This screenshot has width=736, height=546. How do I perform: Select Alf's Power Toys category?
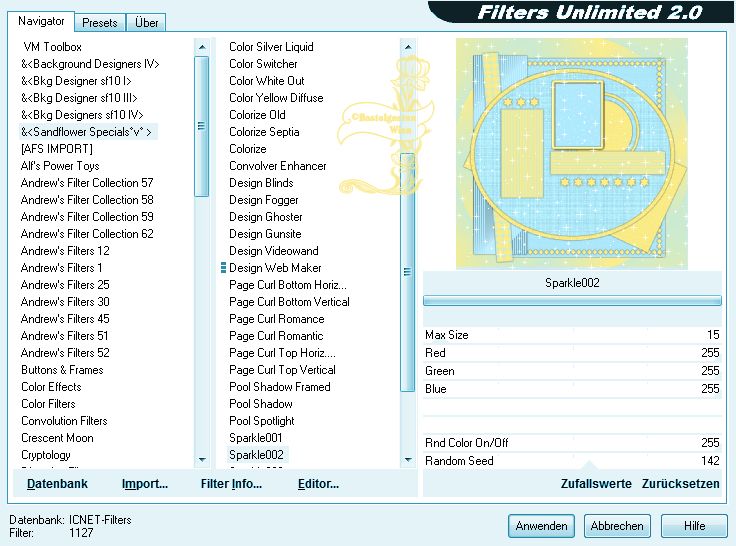coord(60,166)
